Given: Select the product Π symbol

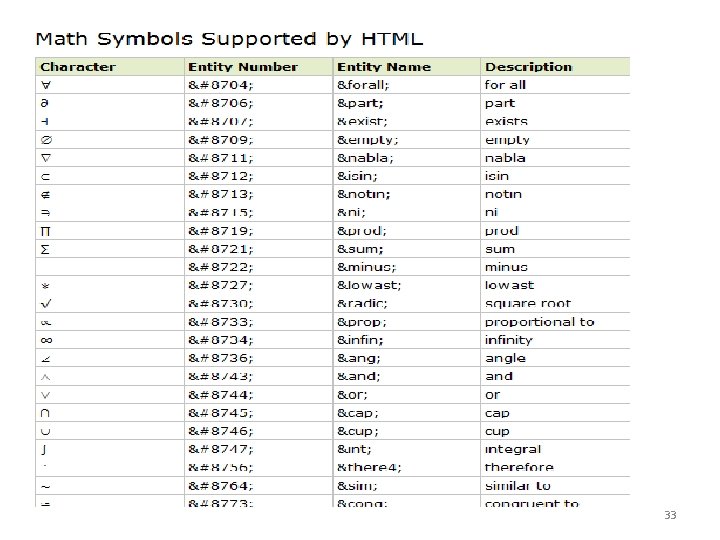Looking at the screenshot, I should pyautogui.click(x=45, y=231).
